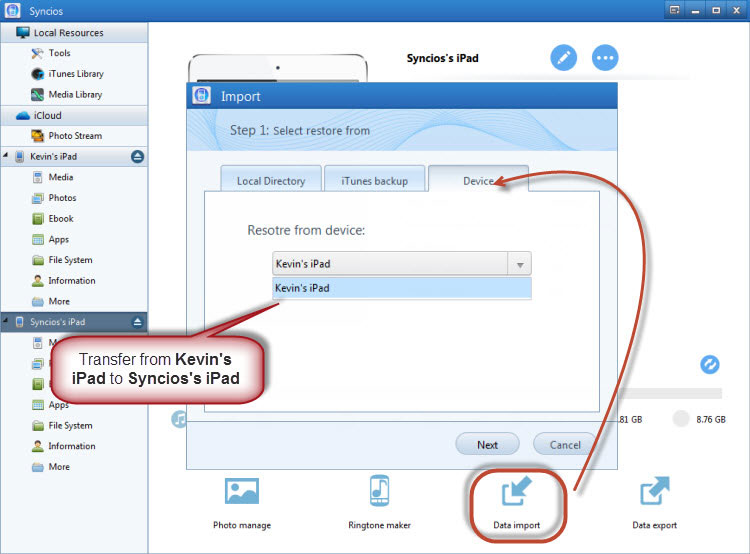Screen dimensions: 750x554
Task: Choose Kevin's iPad in dropdown list
Action: click(402, 288)
